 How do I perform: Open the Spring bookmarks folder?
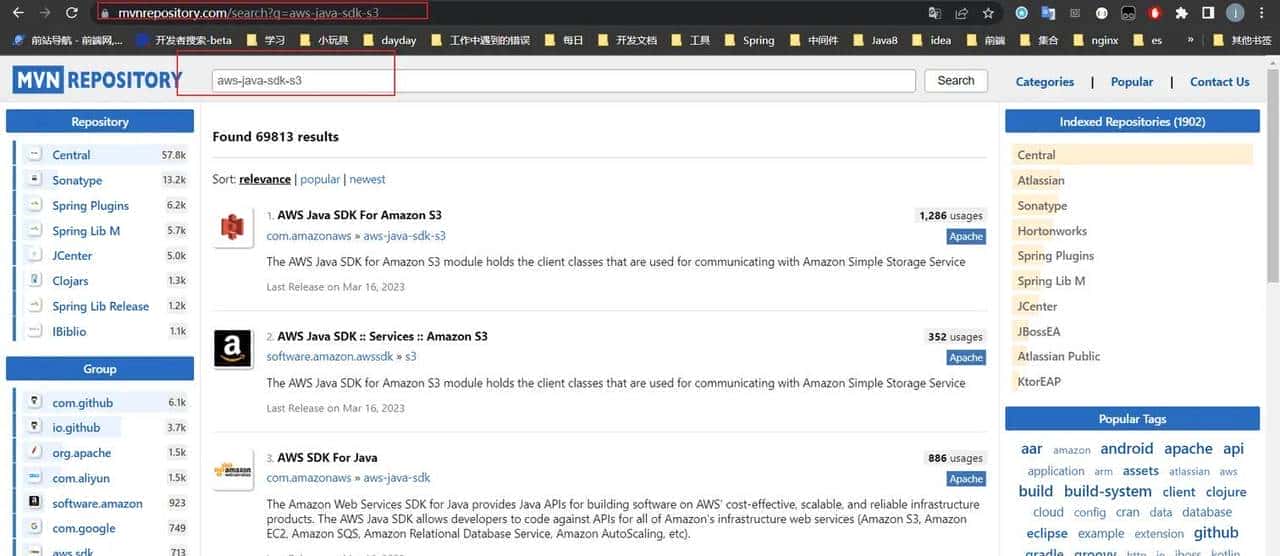748,40
